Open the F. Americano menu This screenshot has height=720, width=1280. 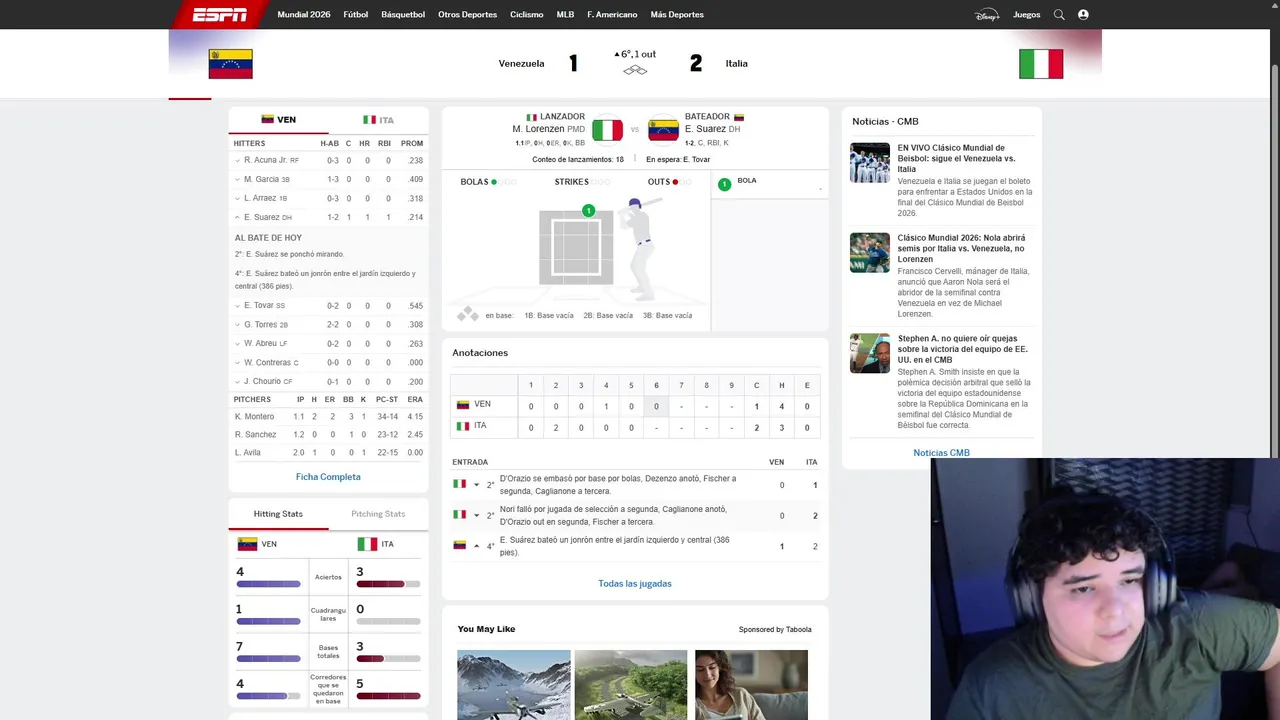(612, 15)
